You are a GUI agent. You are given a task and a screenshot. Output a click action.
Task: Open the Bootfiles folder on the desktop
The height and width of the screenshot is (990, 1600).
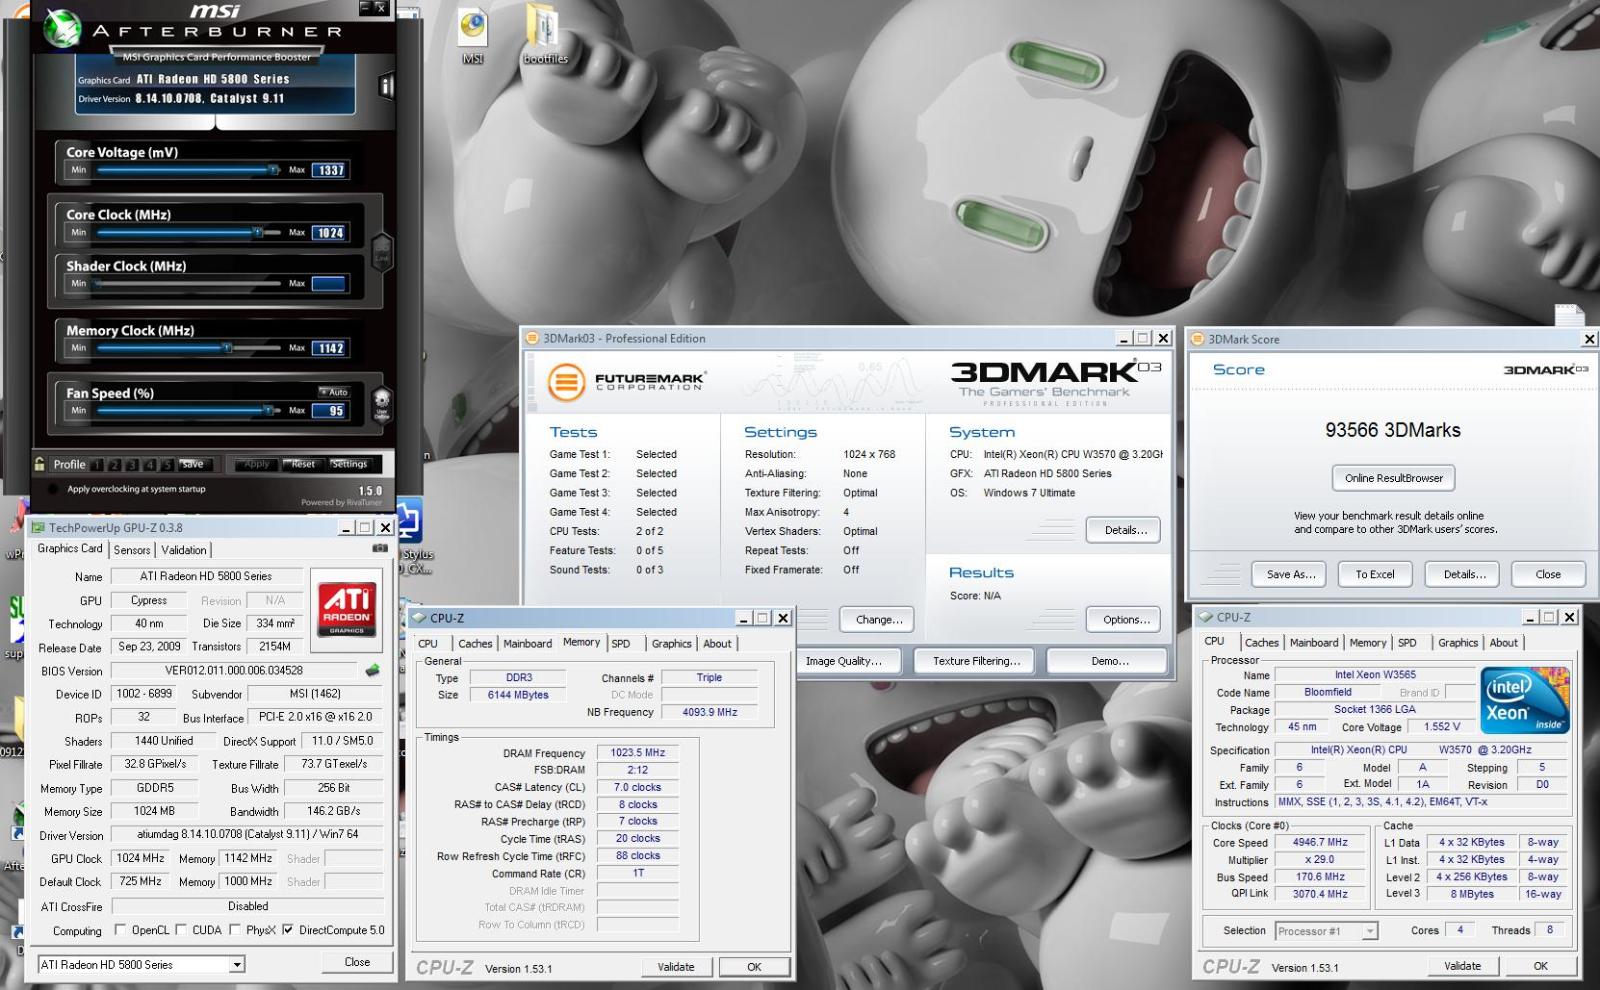pos(545,37)
